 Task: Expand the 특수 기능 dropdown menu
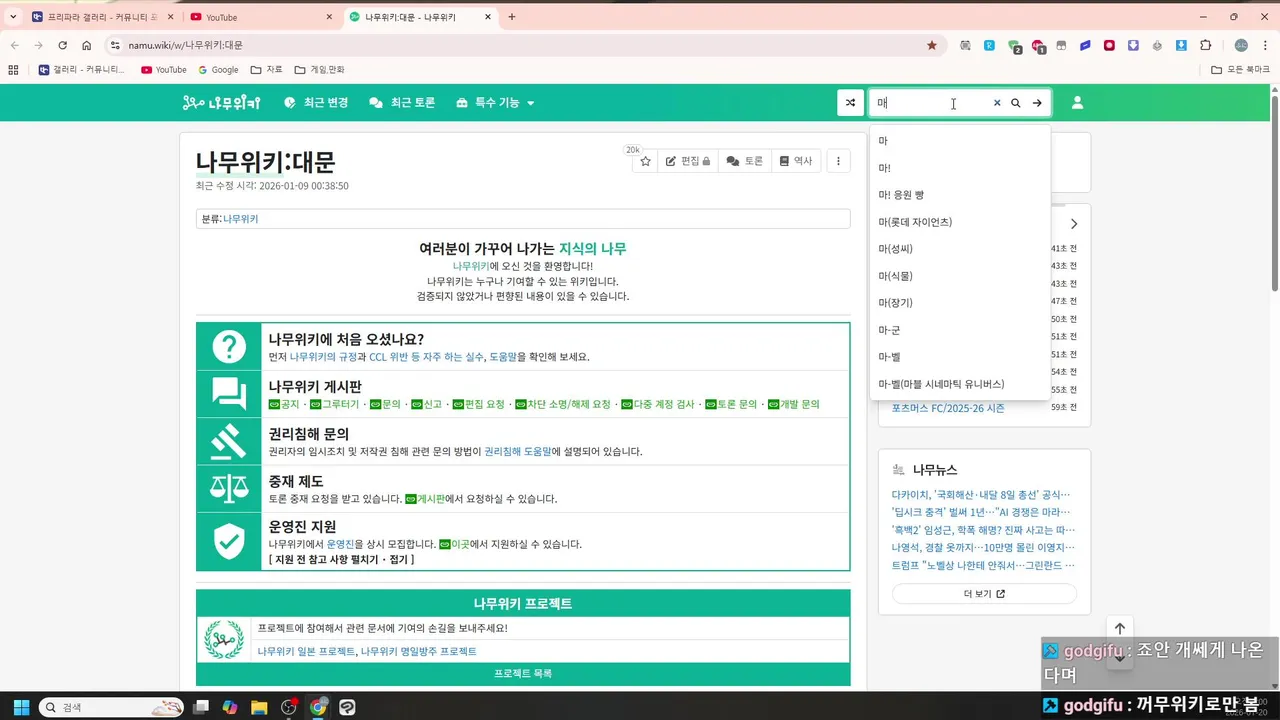495,103
